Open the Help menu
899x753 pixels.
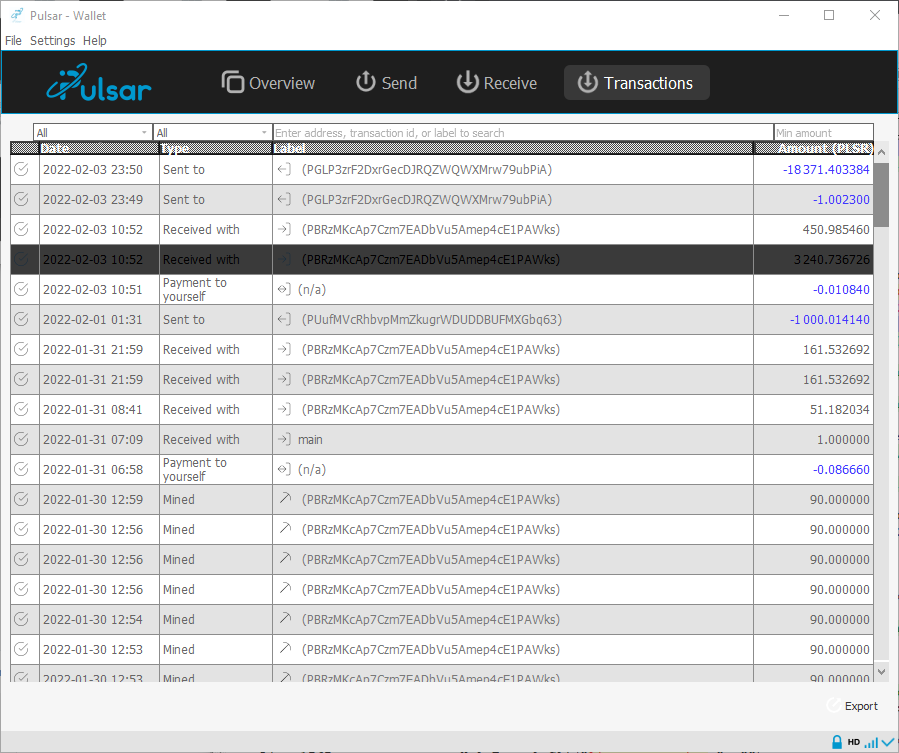(95, 40)
